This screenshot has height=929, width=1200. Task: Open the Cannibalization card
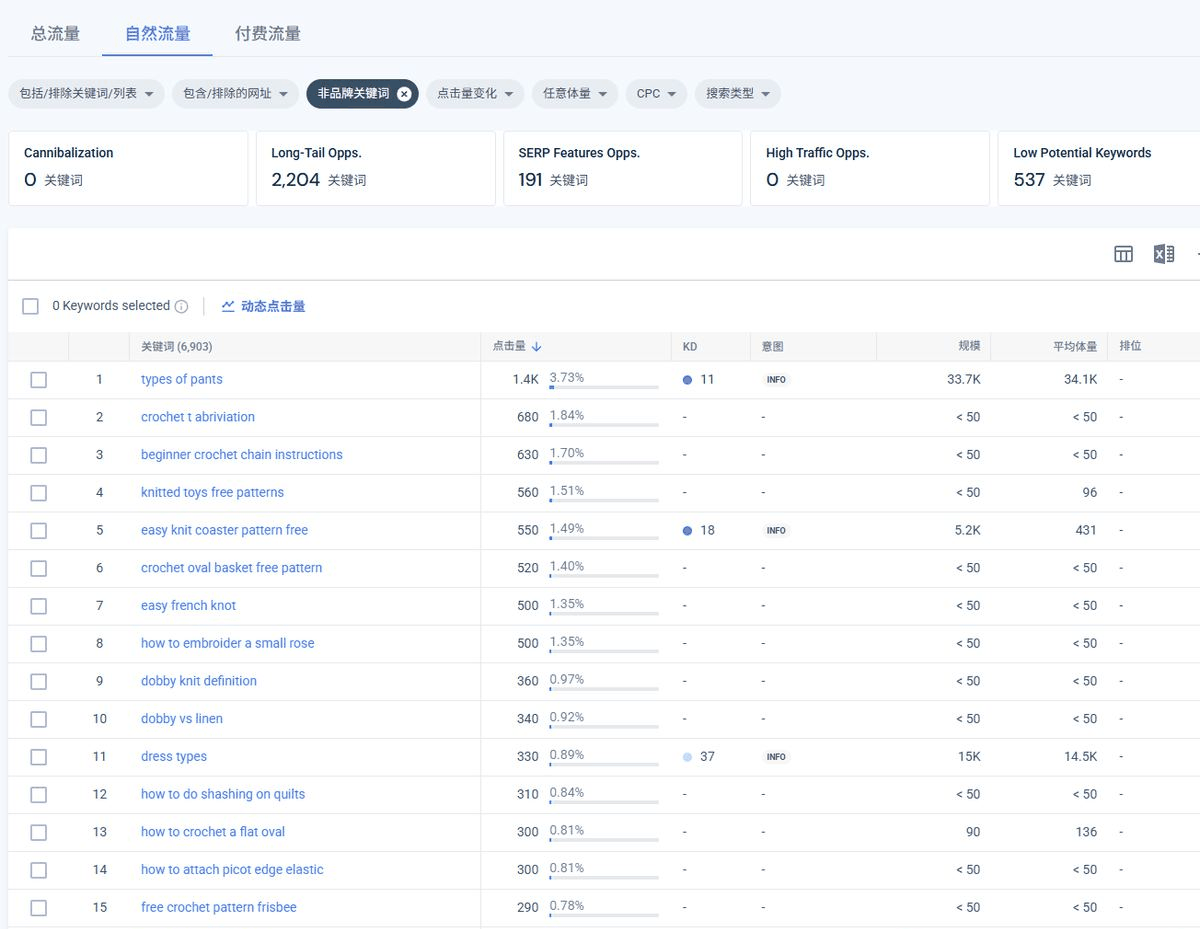[x=128, y=168]
